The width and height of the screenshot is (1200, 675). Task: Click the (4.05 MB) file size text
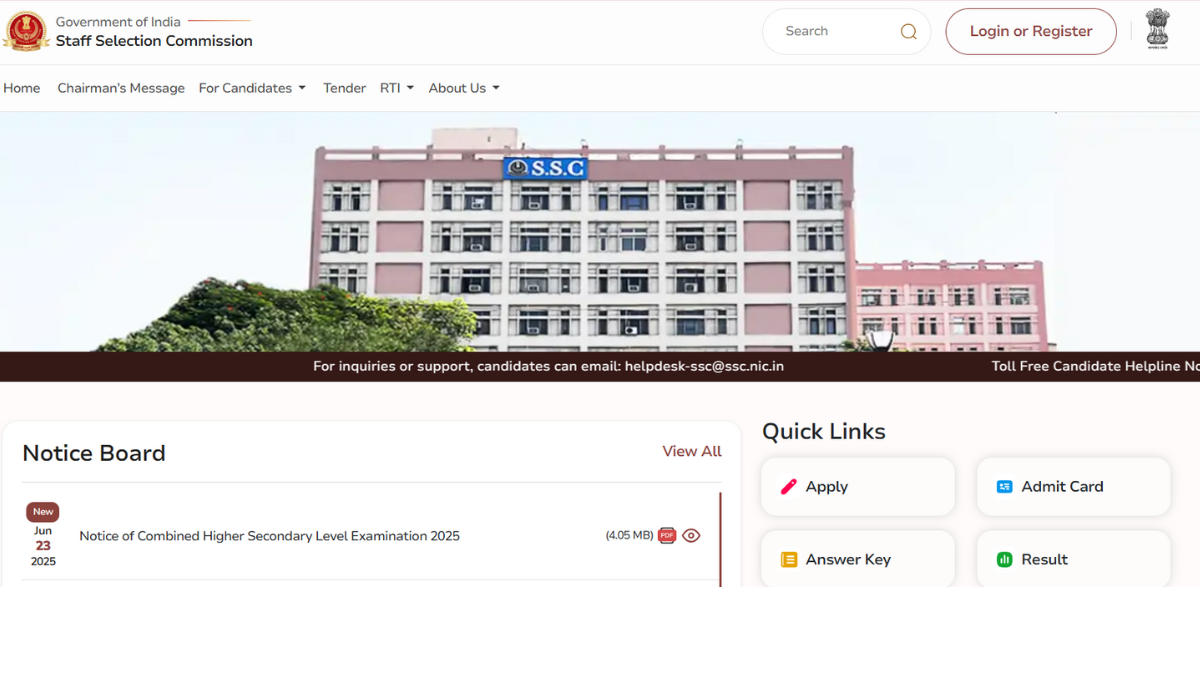[x=629, y=536]
